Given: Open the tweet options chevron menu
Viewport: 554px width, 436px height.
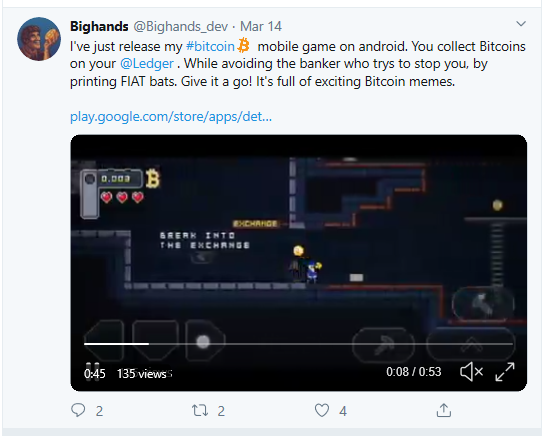Looking at the screenshot, I should click(521, 24).
